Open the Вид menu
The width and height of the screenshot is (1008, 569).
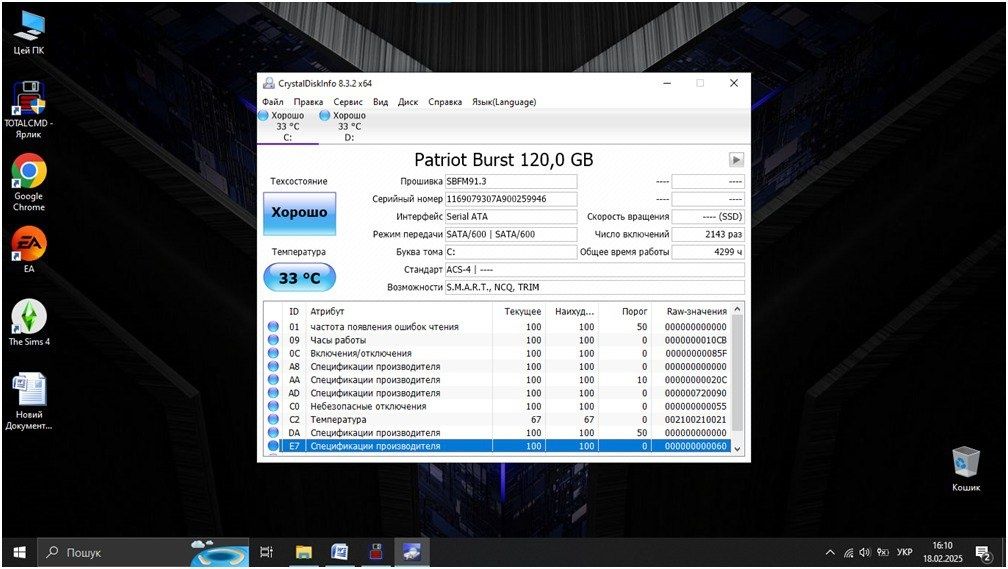pos(381,102)
